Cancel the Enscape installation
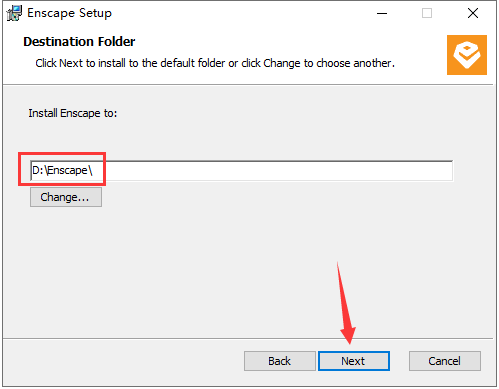This screenshot has width=499, height=389. tap(445, 361)
